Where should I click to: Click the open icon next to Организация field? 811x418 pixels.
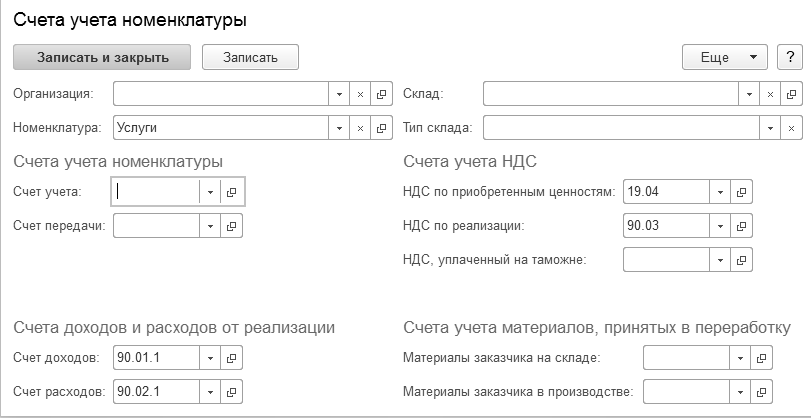click(x=381, y=94)
